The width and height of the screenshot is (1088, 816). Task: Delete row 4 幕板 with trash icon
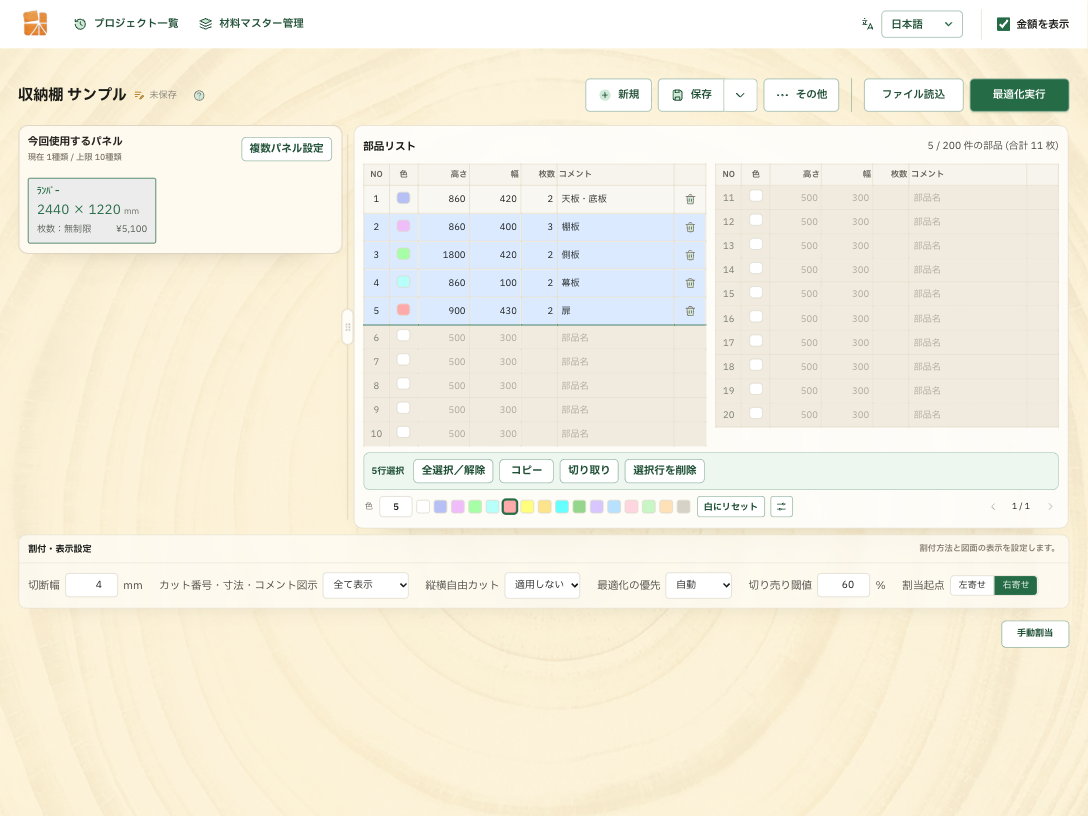[x=690, y=283]
